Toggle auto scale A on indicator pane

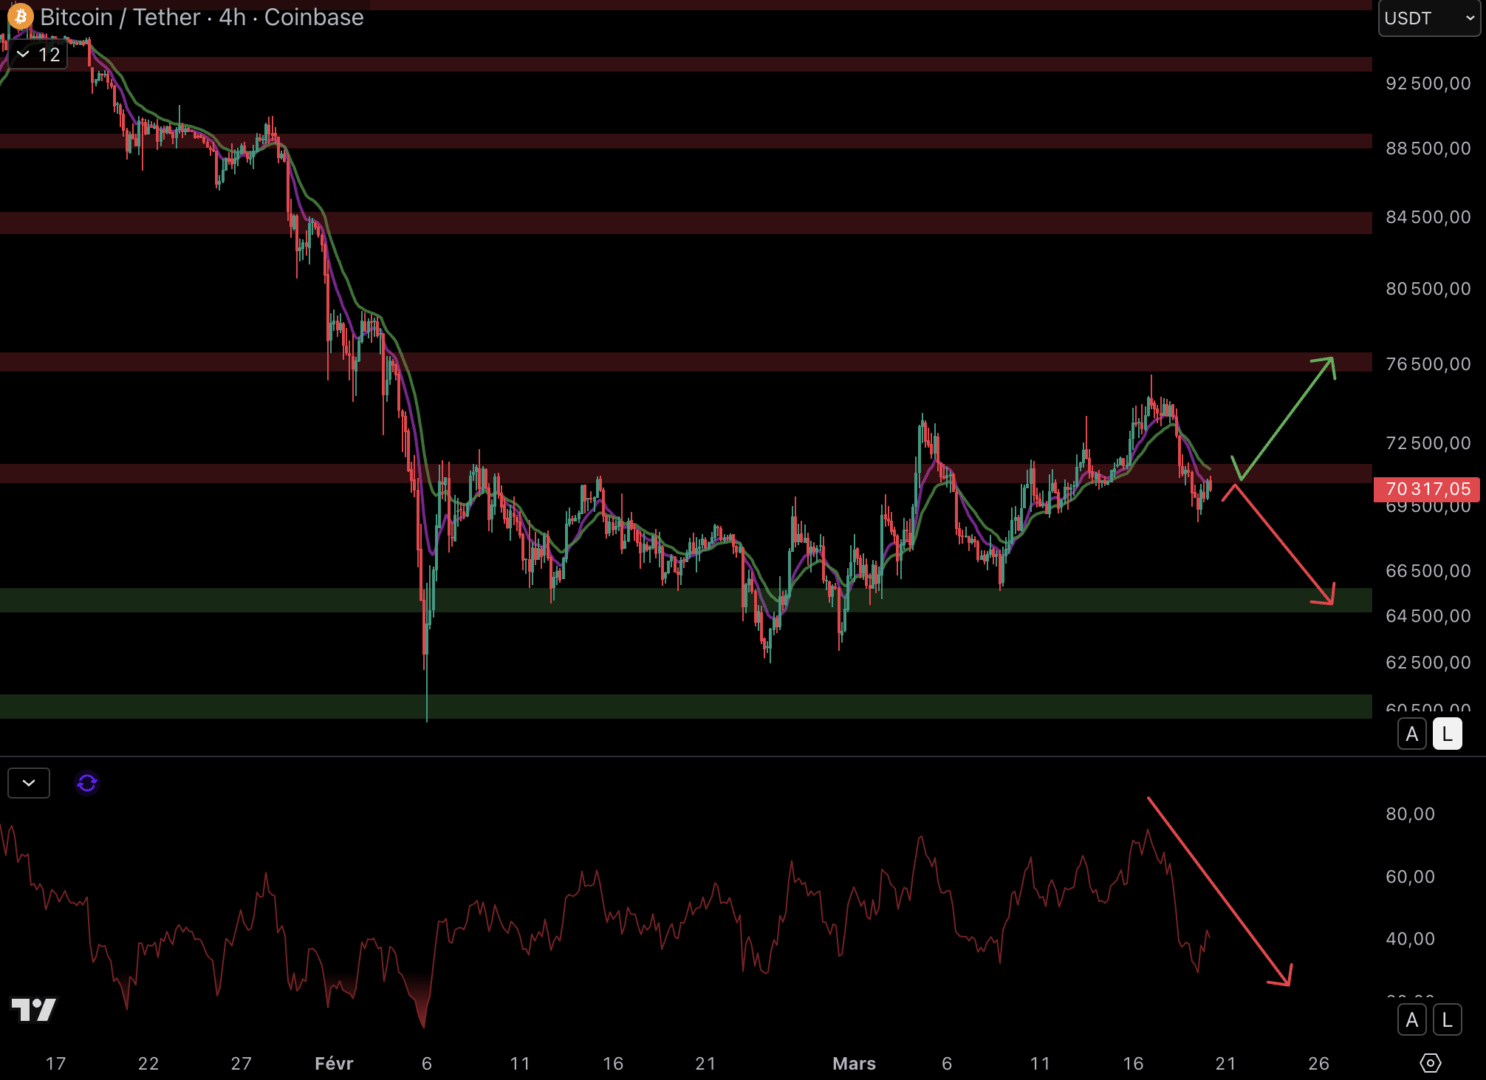tap(1411, 1020)
